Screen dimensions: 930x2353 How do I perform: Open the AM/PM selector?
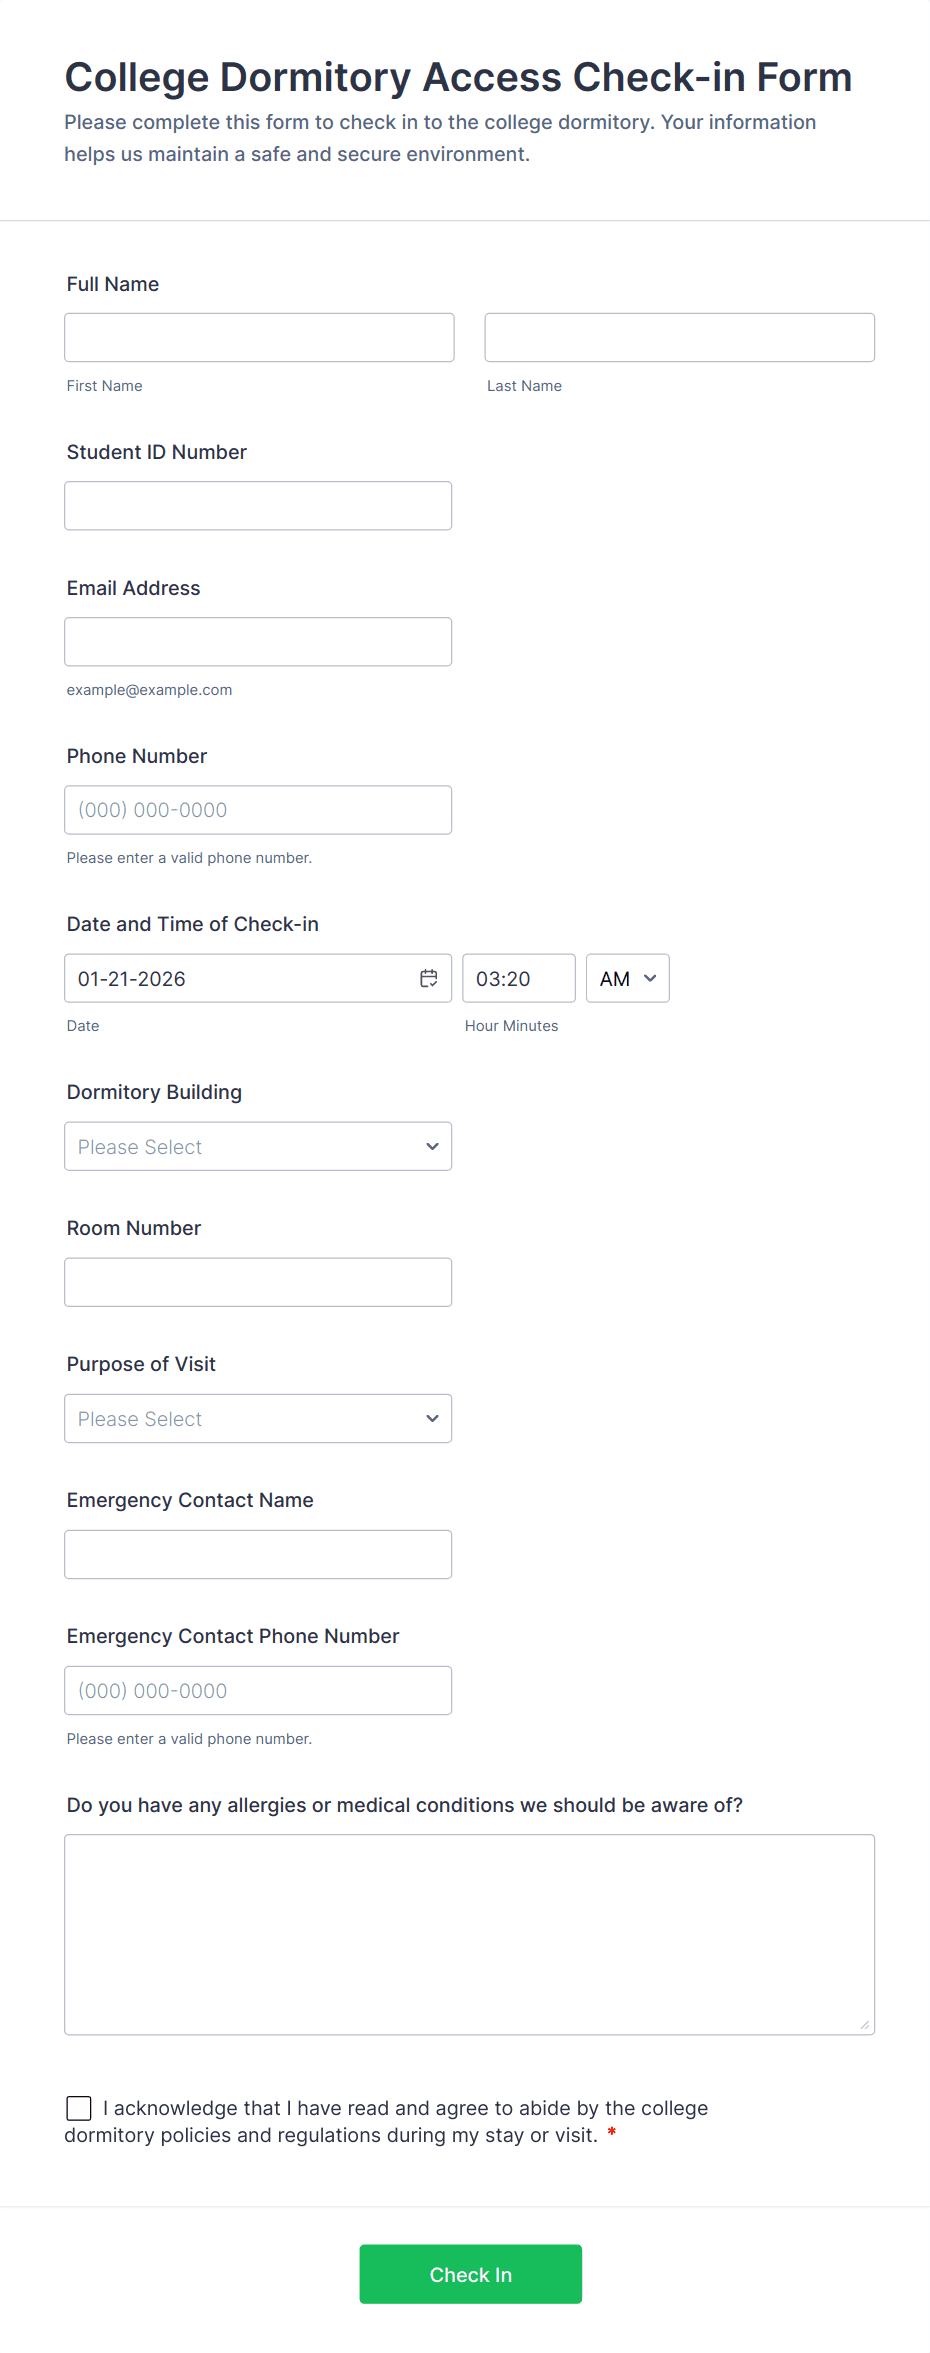tap(627, 978)
